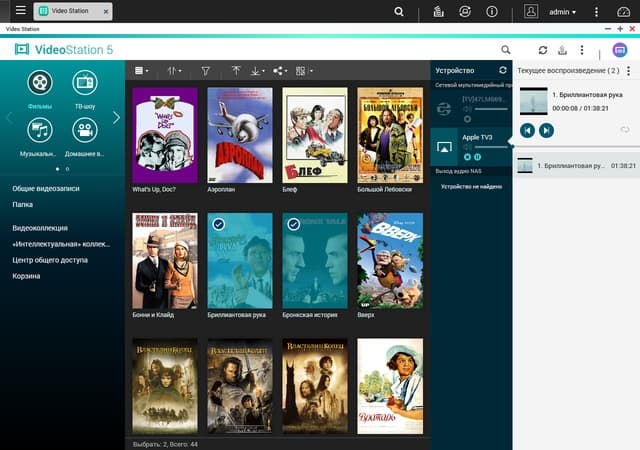Open the admin user dropdown

click(x=562, y=12)
